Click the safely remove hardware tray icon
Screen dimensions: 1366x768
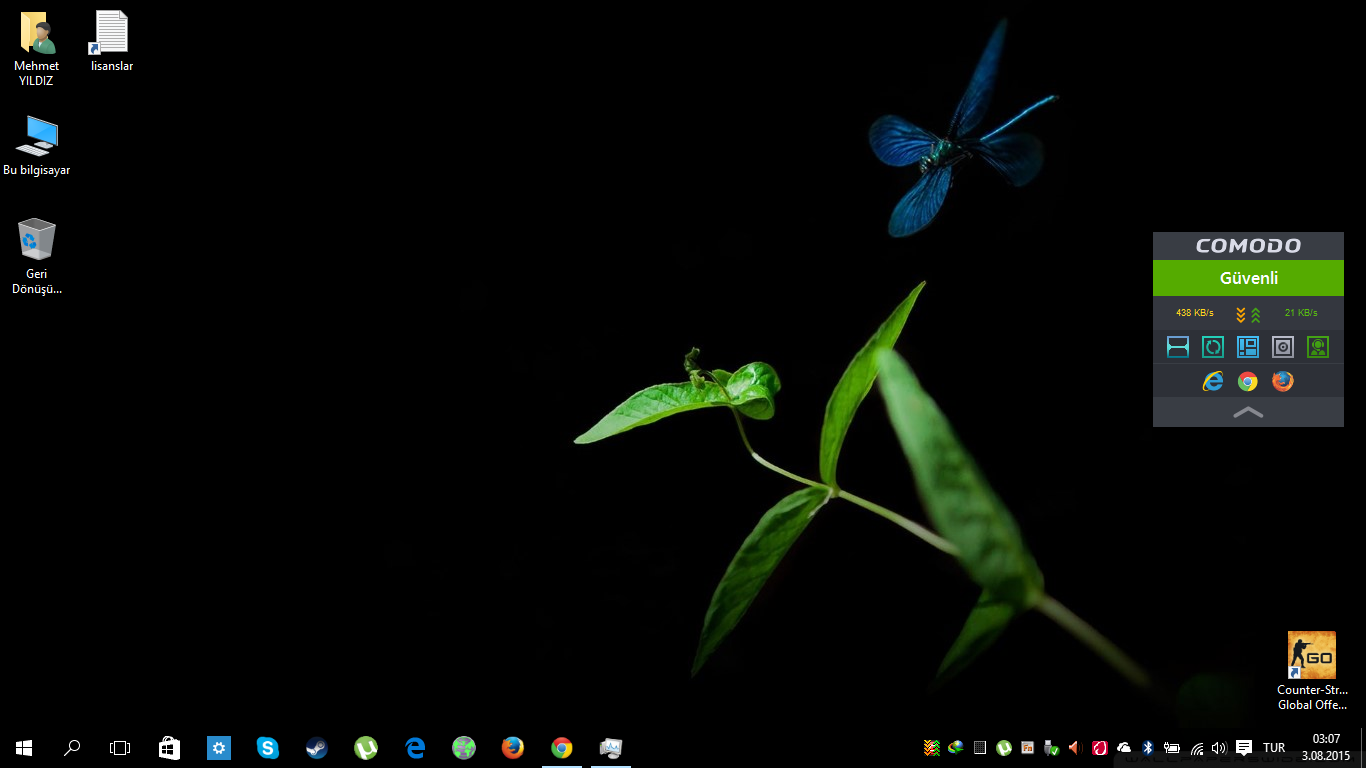[x=1051, y=747]
